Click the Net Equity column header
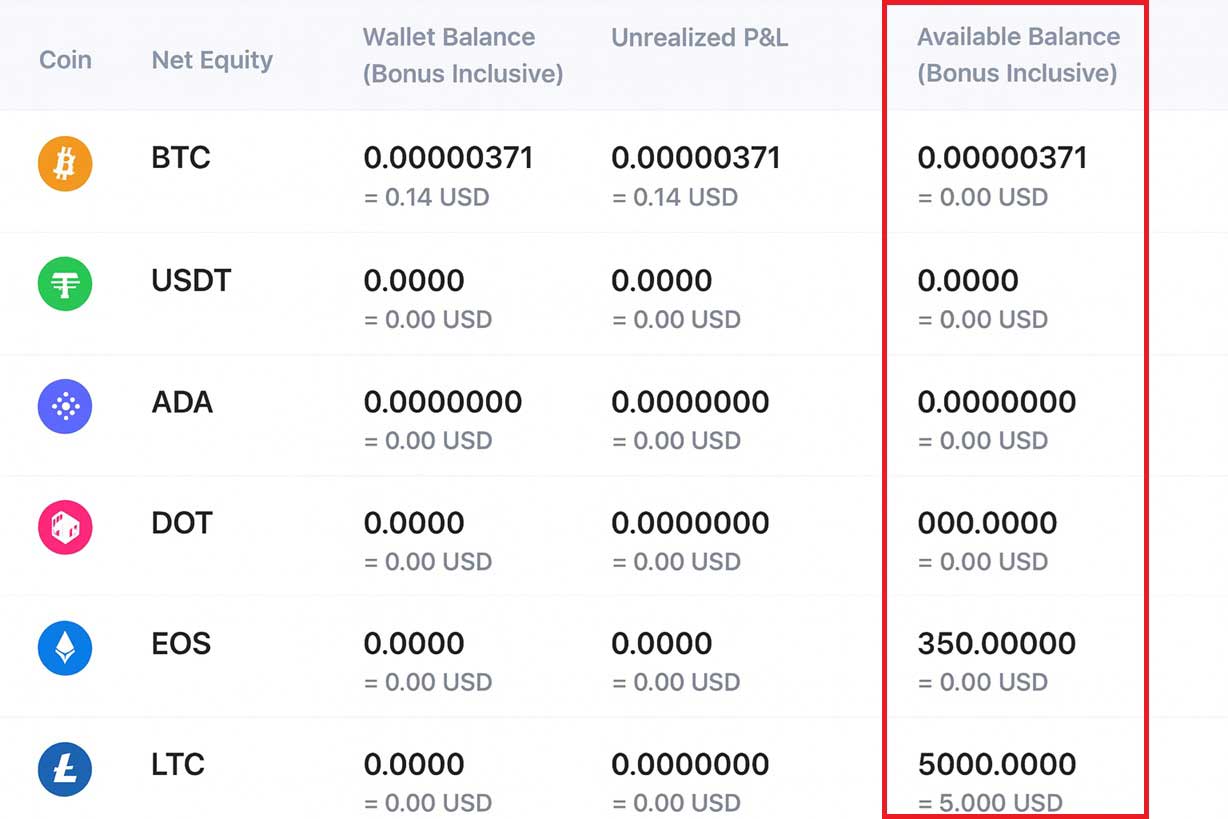Screen dimensions: 1228x819 point(211,60)
